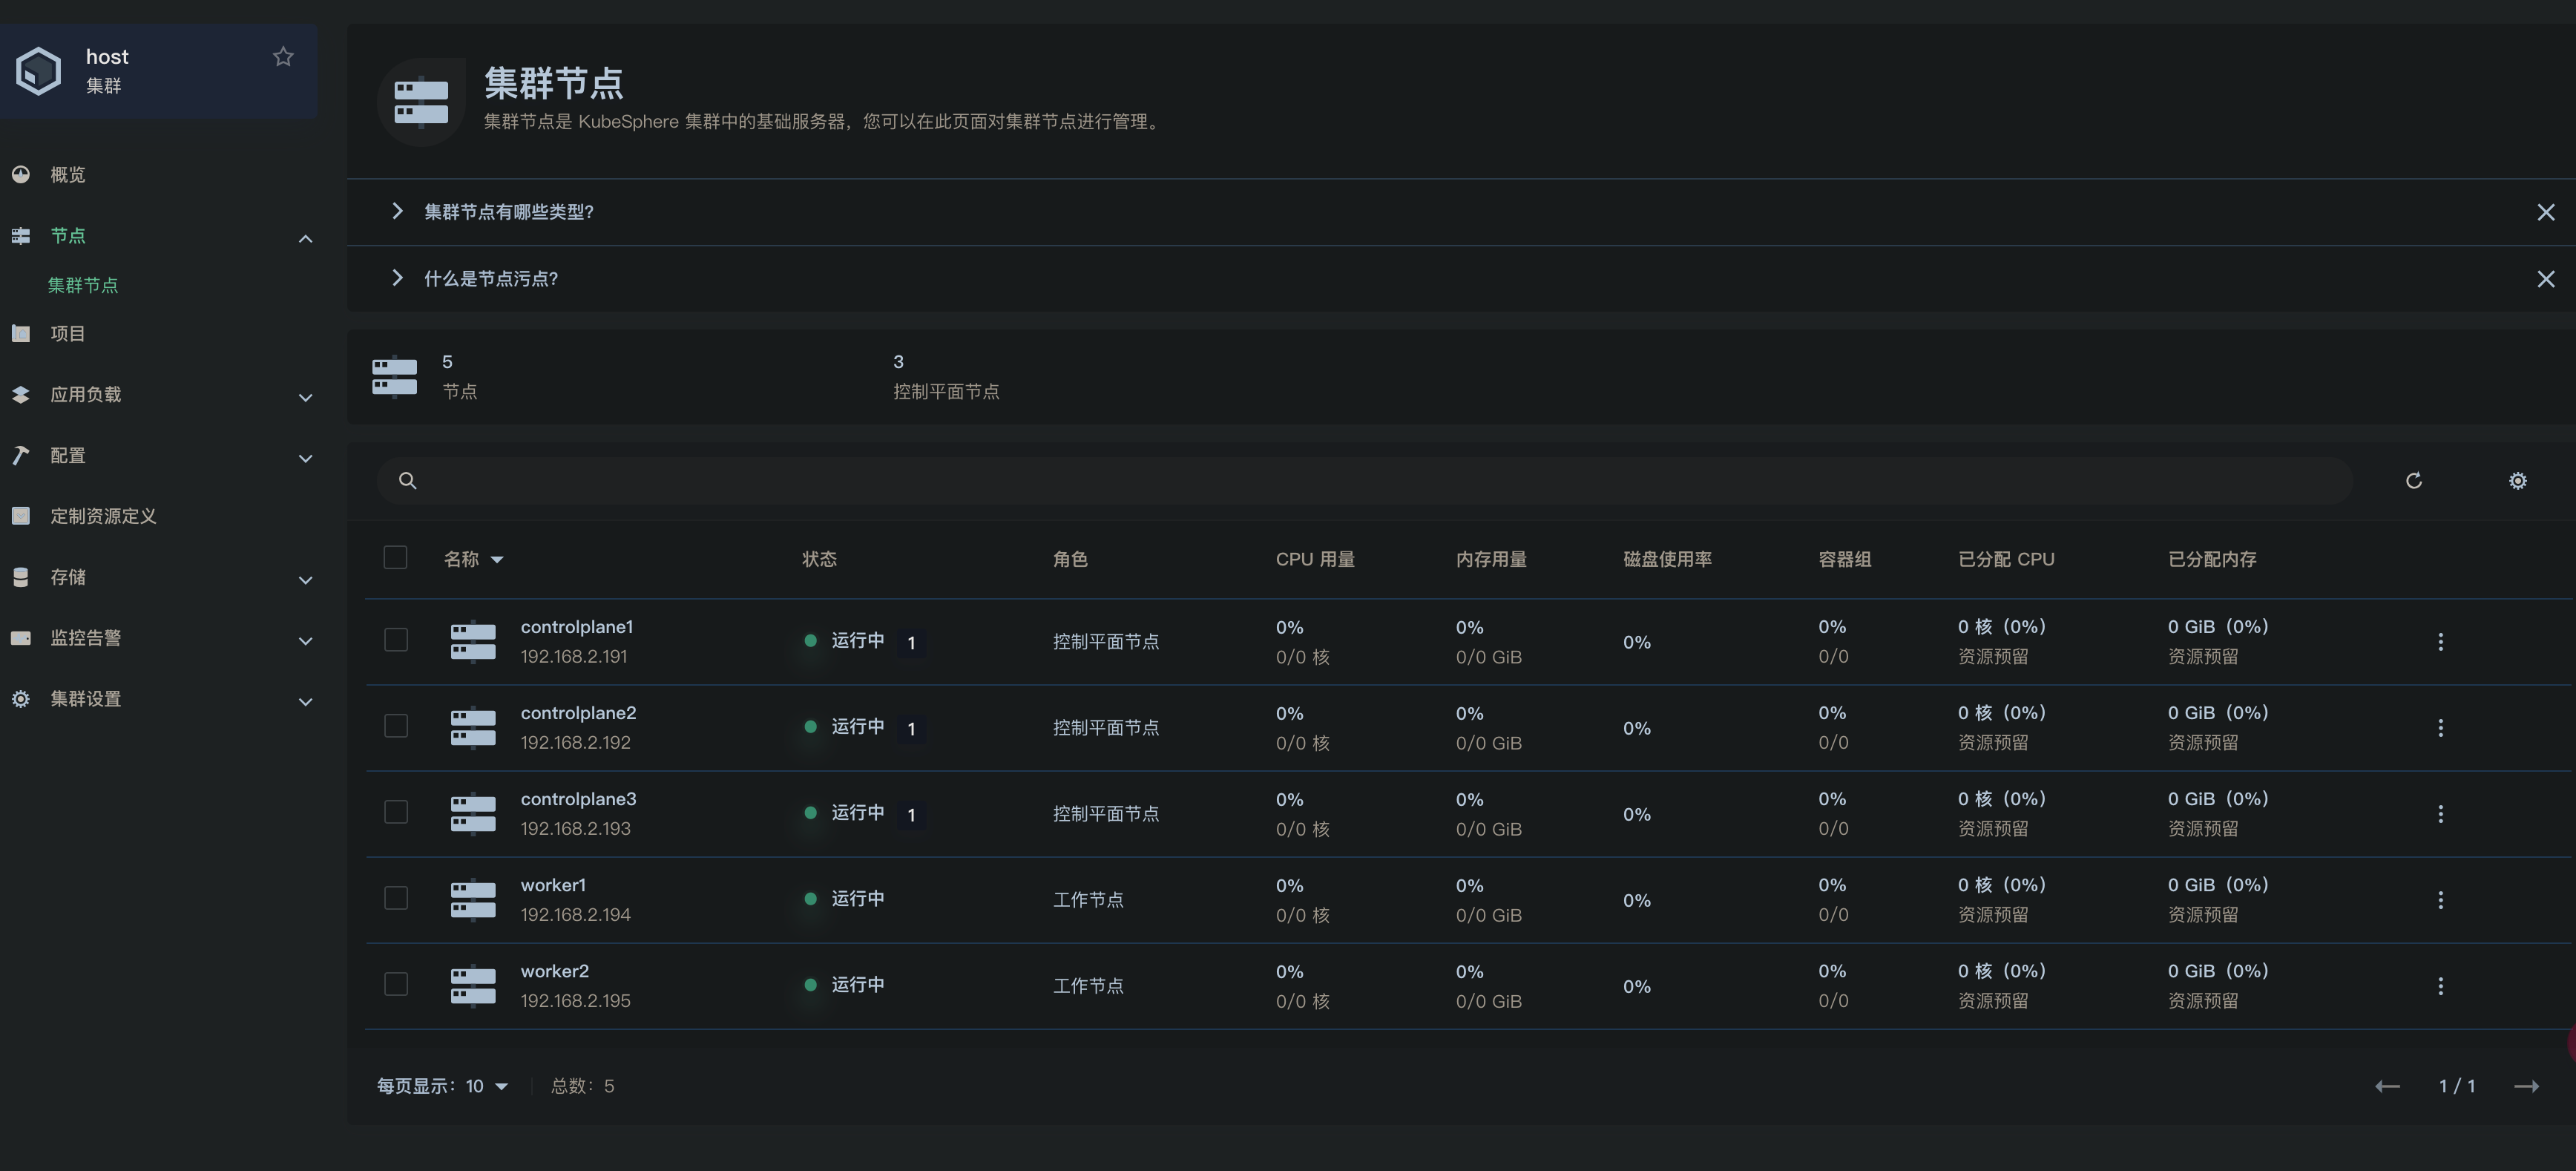
Task: Star the host cluster as favorite
Action: (283, 57)
